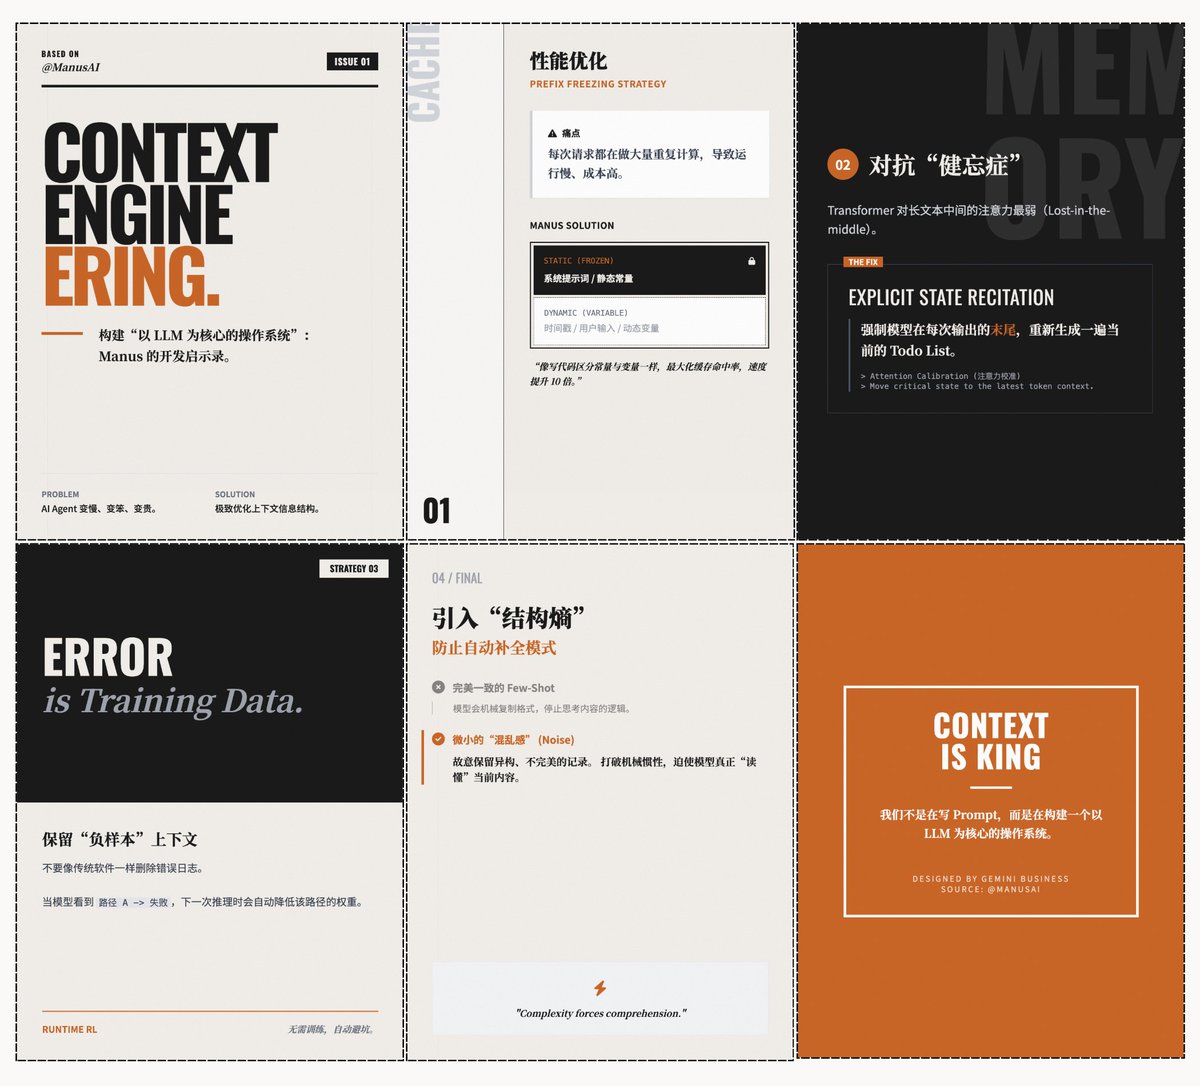Click the text 不要像传统软件一样删除错误日志。
Screen dimensions: 1200x1086
[x=122, y=868]
